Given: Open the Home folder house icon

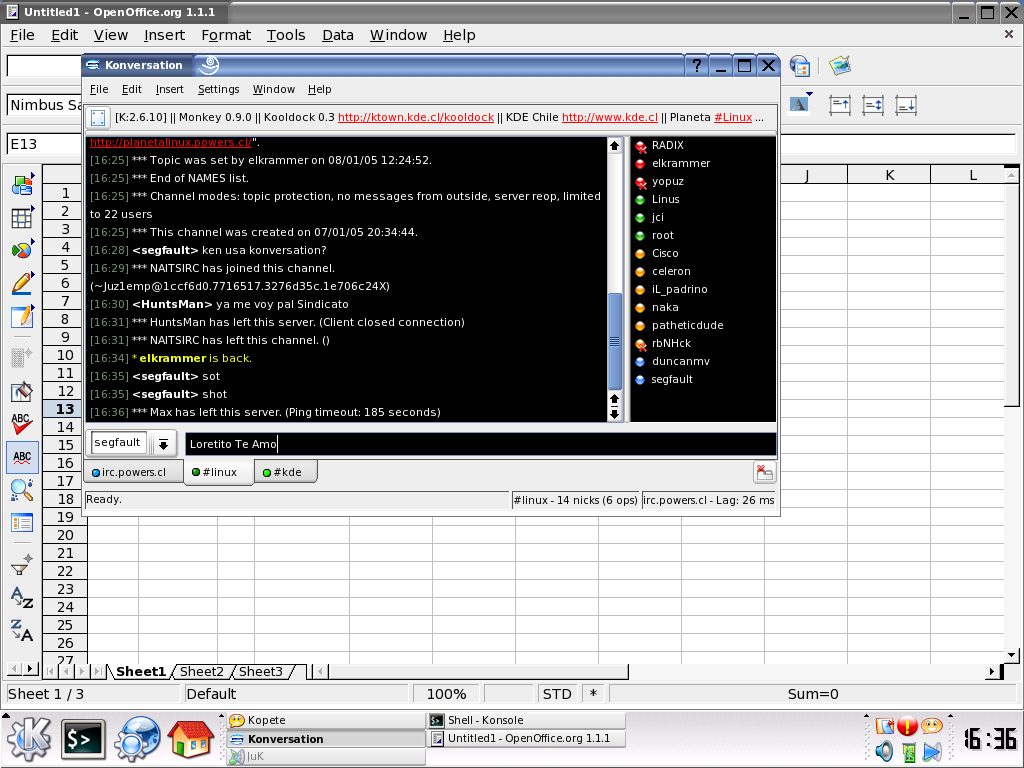Looking at the screenshot, I should [x=191, y=739].
